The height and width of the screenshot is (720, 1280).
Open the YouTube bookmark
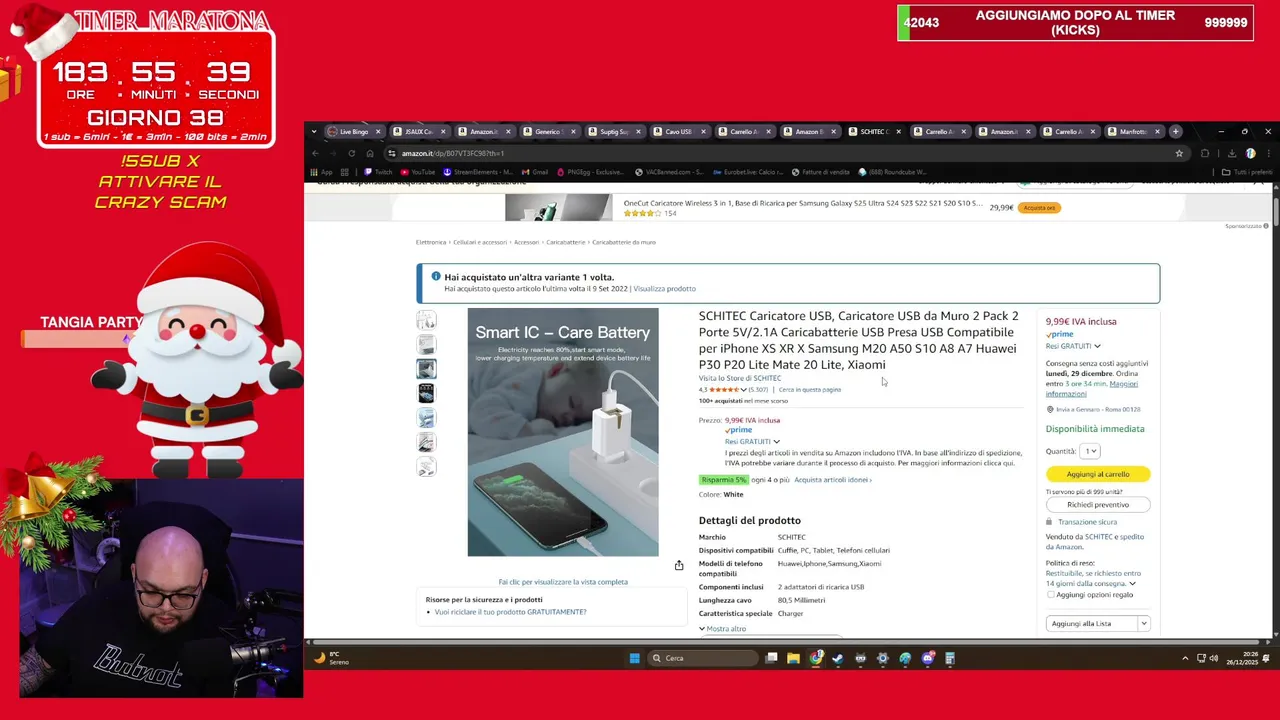[418, 172]
